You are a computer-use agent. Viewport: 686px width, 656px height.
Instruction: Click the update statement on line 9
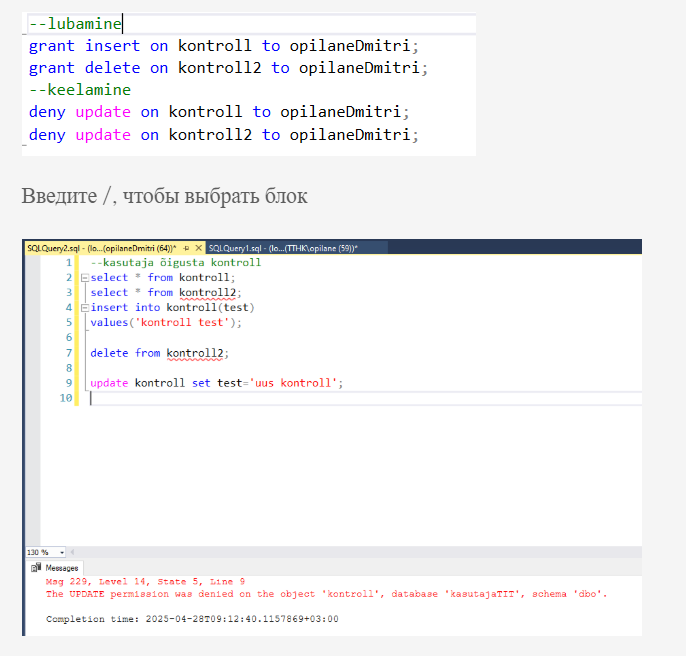pyautogui.click(x=216, y=383)
